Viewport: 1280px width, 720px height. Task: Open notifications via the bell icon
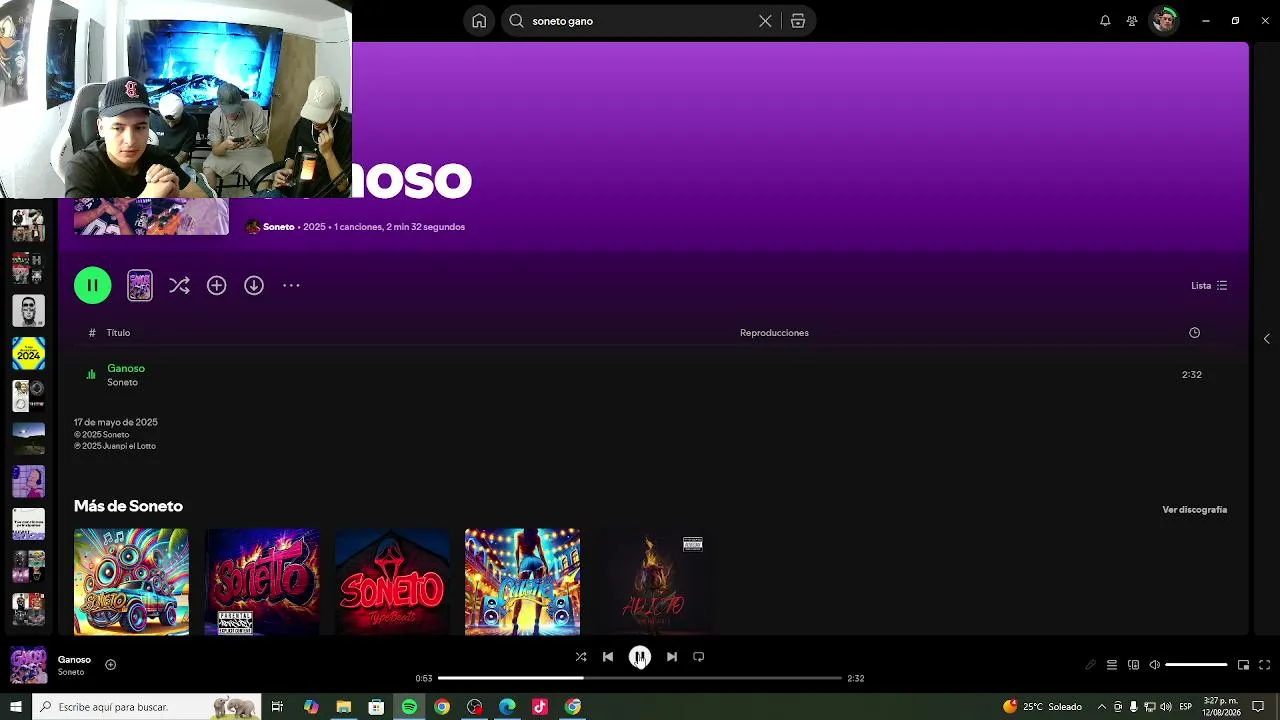[x=1105, y=21]
